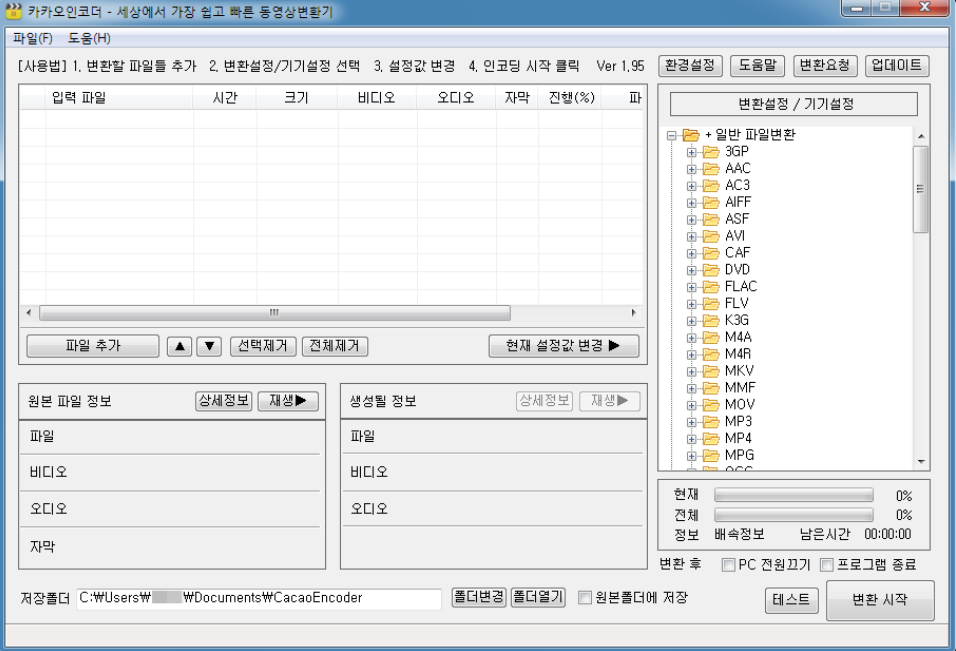Expand the 3GP tree node

[x=691, y=152]
